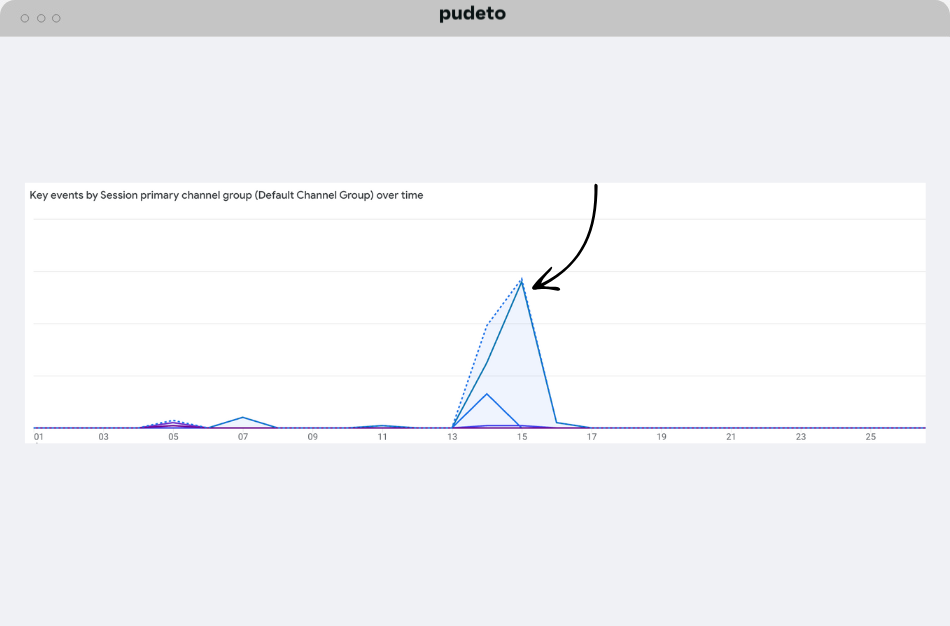The height and width of the screenshot is (626, 950).
Task: Click the x-axis label 01
Action: 38,437
